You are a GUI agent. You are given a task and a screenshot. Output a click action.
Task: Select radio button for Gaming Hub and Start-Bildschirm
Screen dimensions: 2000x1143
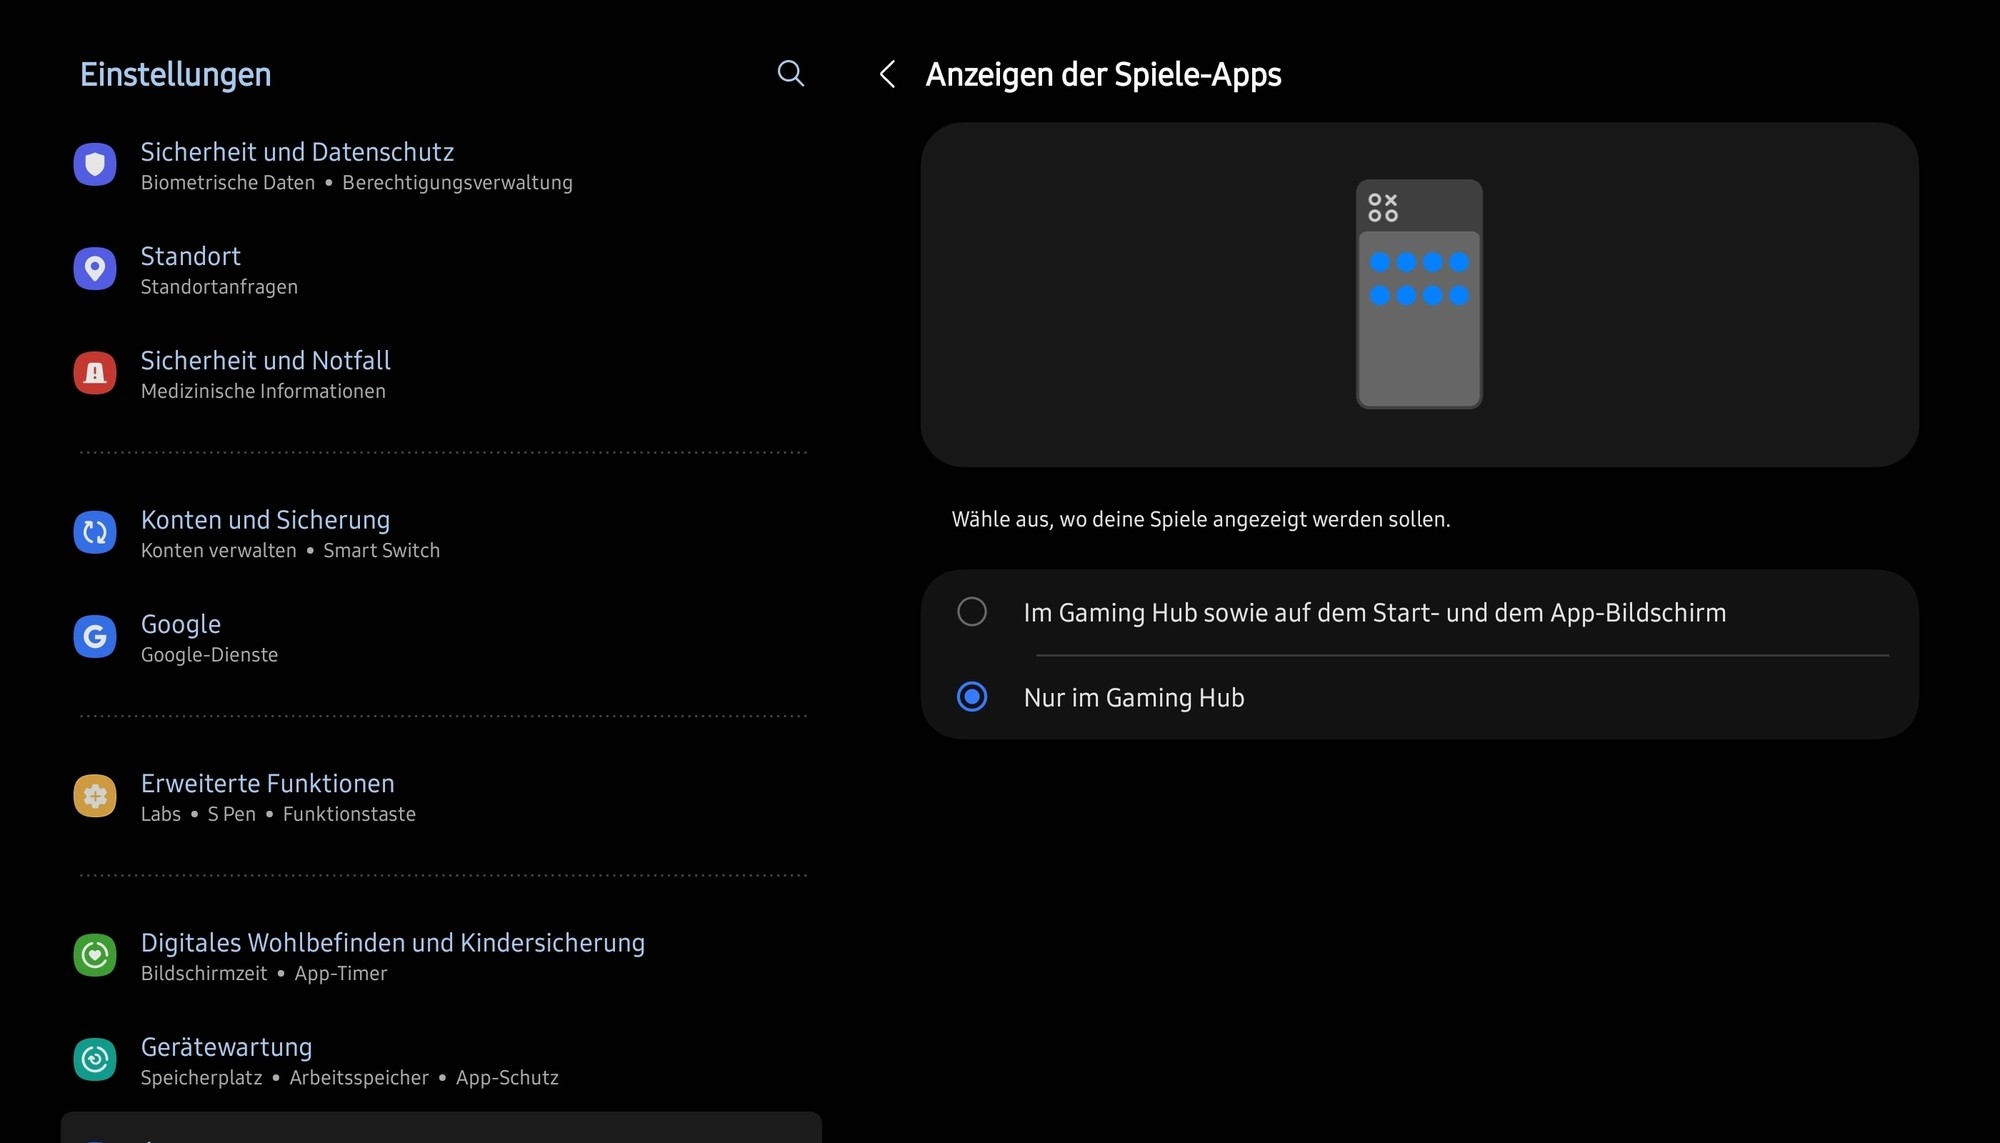click(972, 612)
